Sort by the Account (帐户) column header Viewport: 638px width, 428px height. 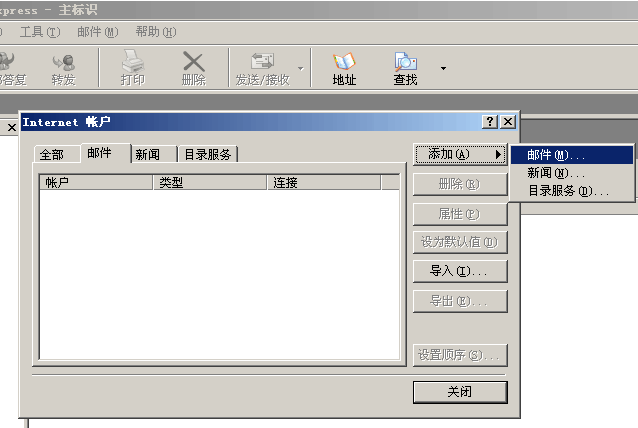click(x=96, y=183)
